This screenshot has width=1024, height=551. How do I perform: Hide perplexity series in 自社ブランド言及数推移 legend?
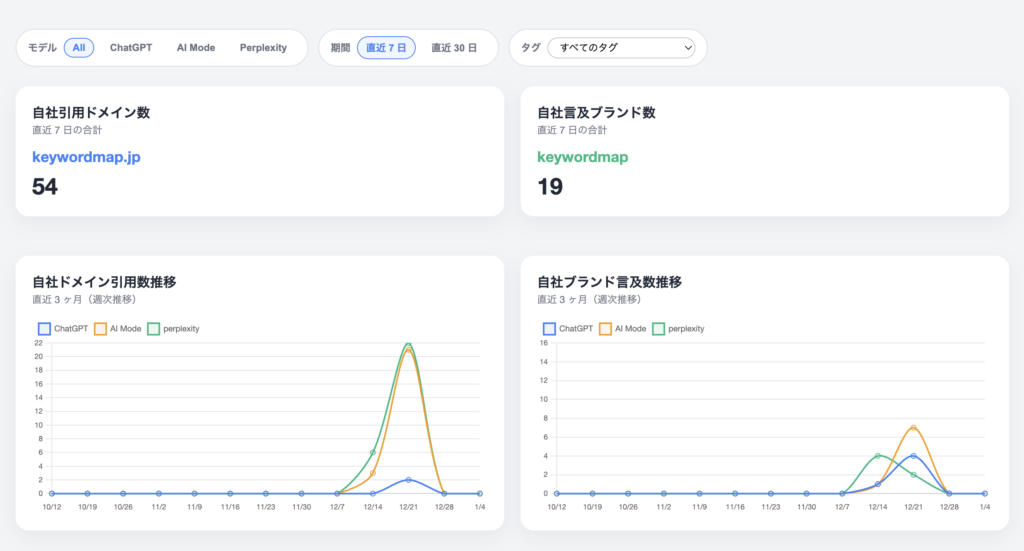[659, 328]
